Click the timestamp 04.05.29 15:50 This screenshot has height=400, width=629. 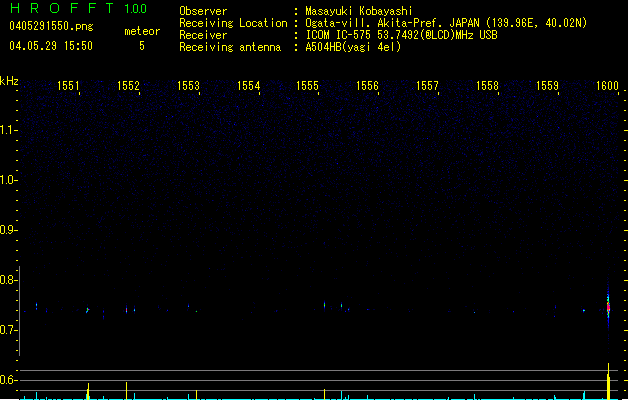tap(51, 46)
